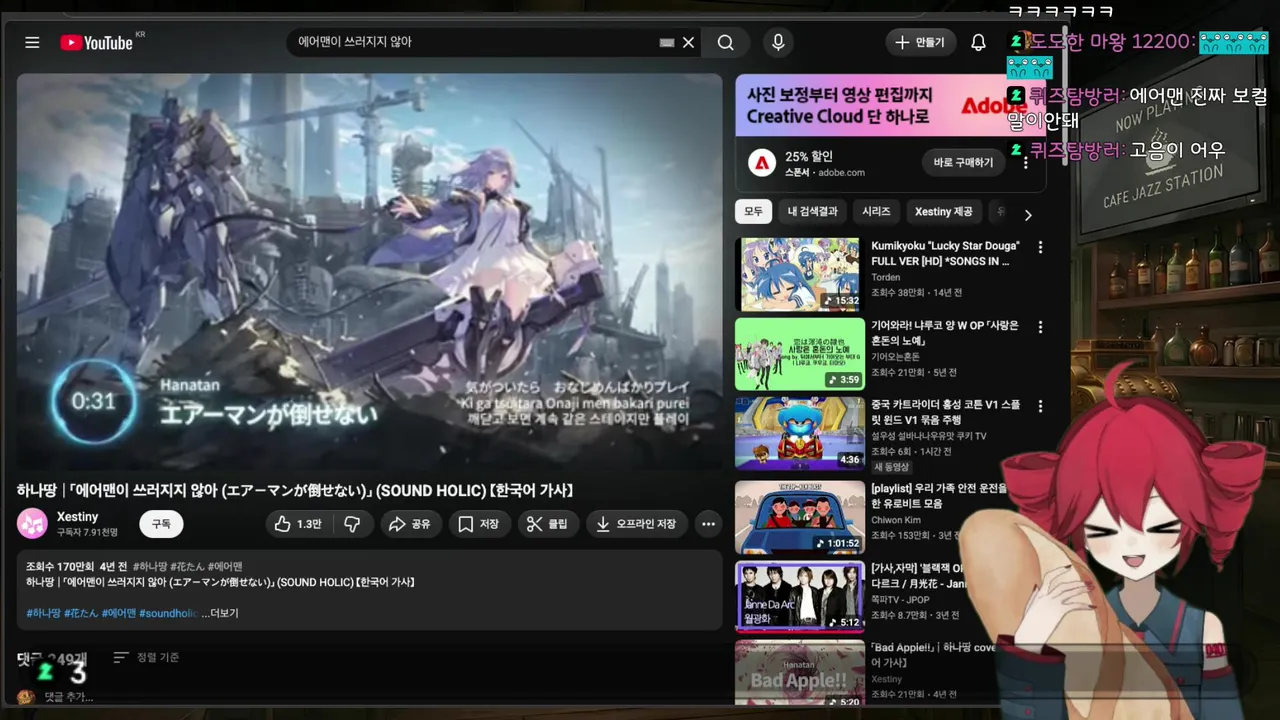This screenshot has height=720, width=1280.
Task: Open the Janne Da Arc 월광화 video thumbnail
Action: [799, 597]
